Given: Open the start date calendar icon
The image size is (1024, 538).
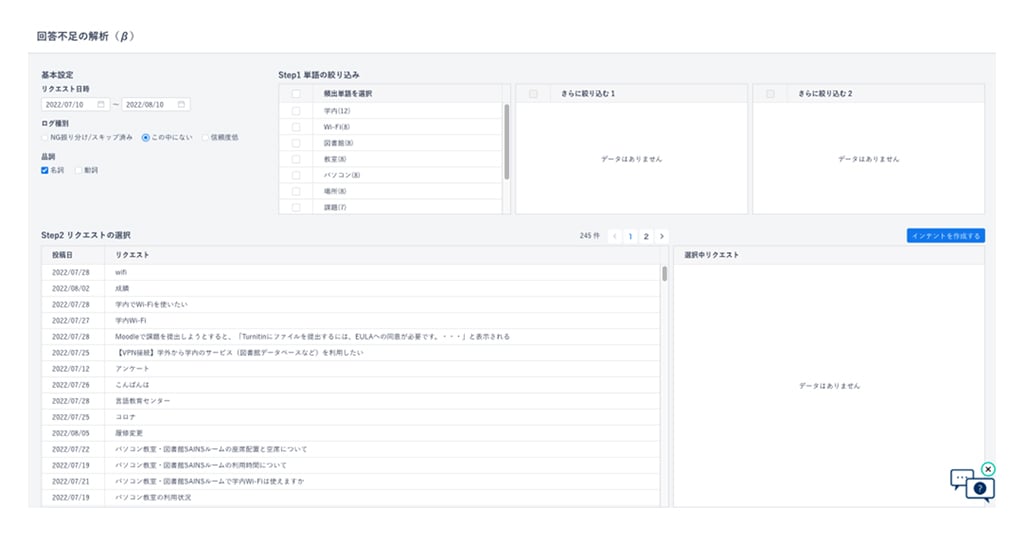Looking at the screenshot, I should click(101, 104).
